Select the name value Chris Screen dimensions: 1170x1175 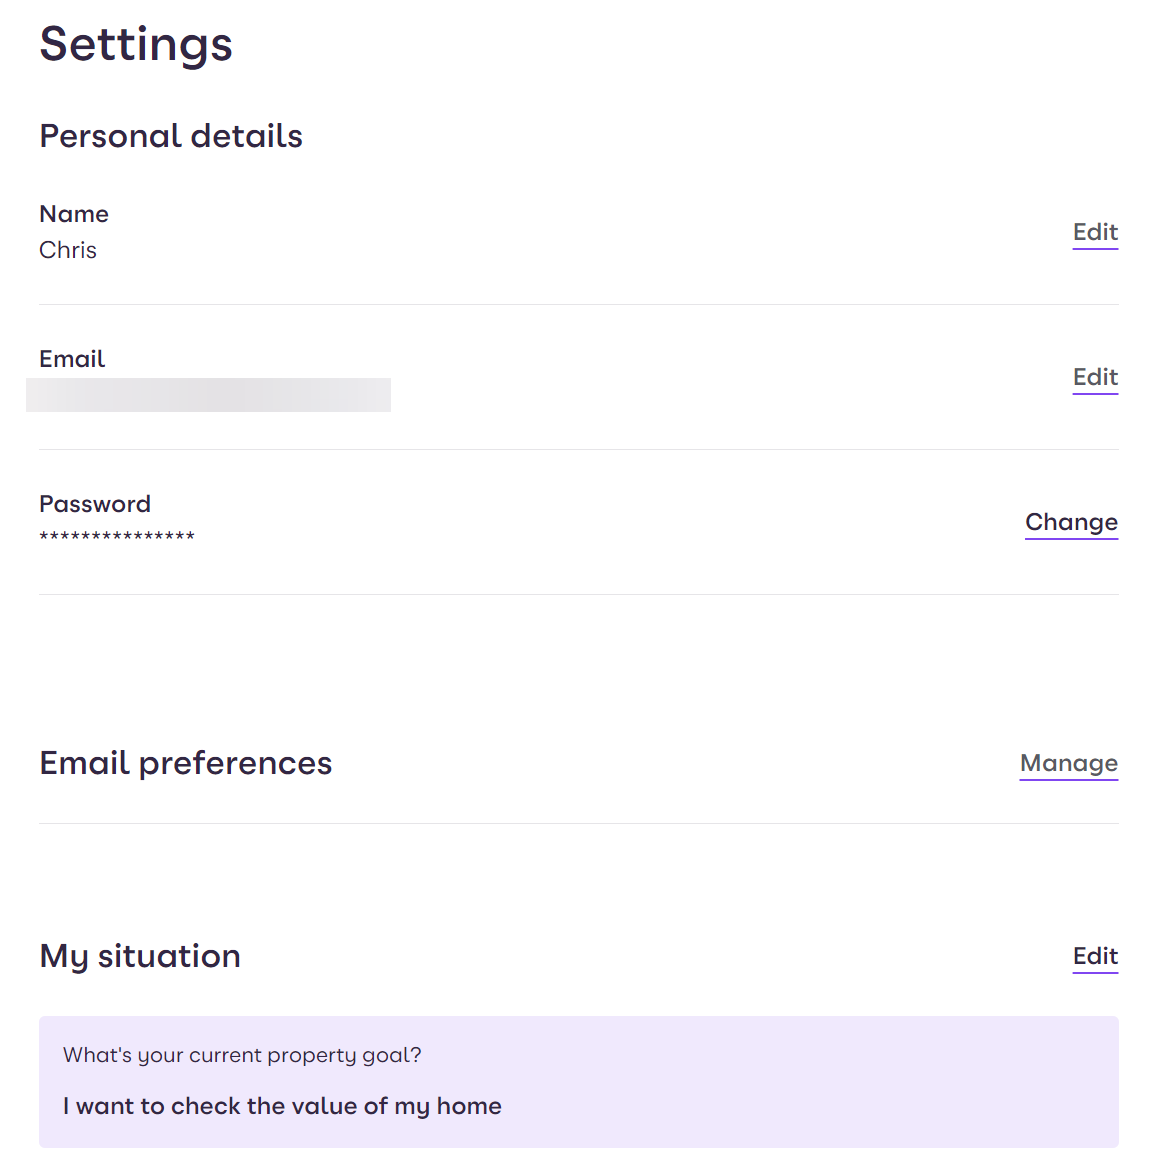tap(67, 250)
